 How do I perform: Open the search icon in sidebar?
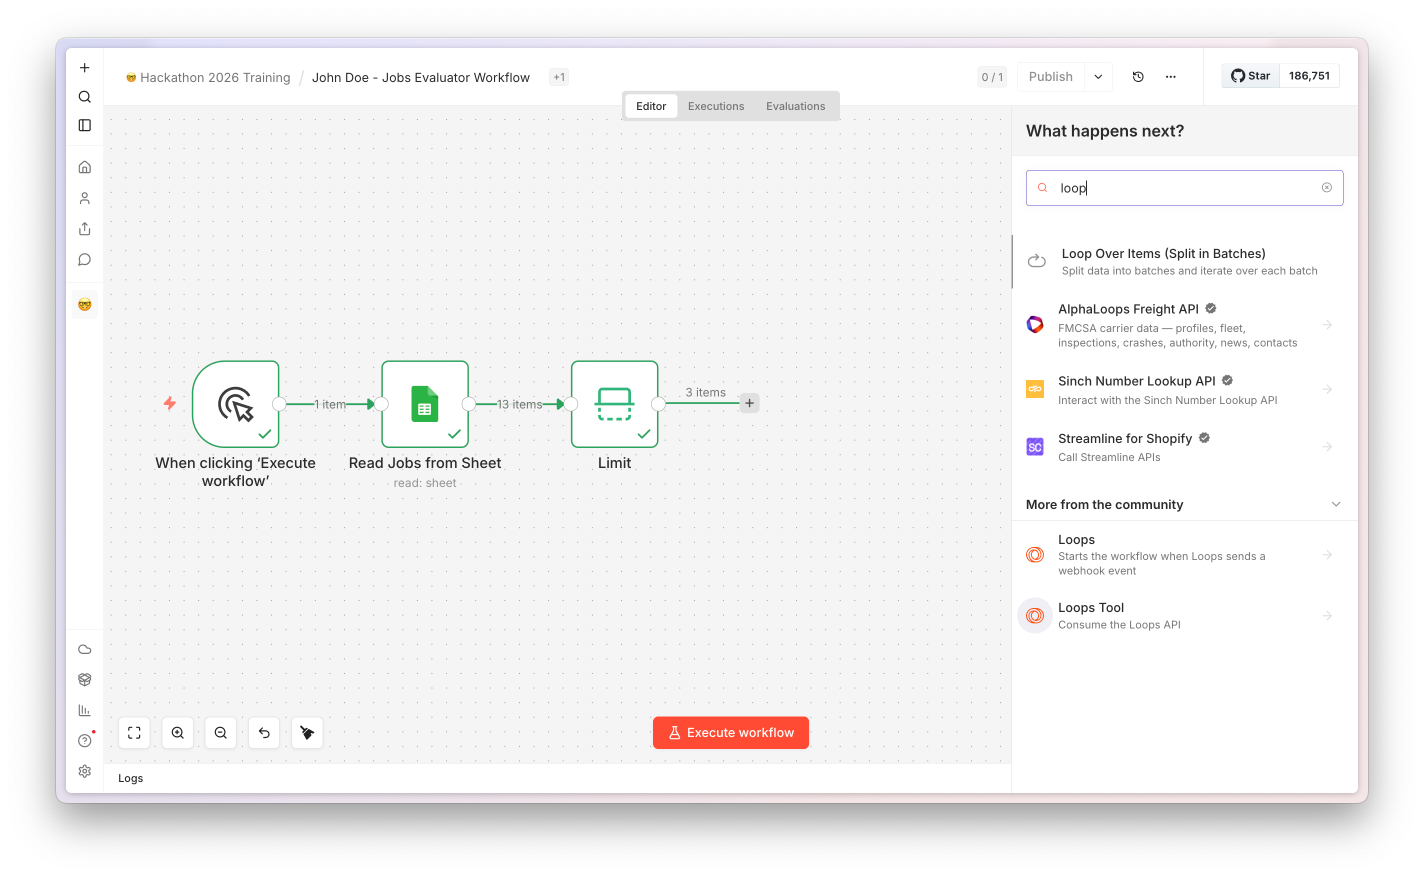[85, 97]
